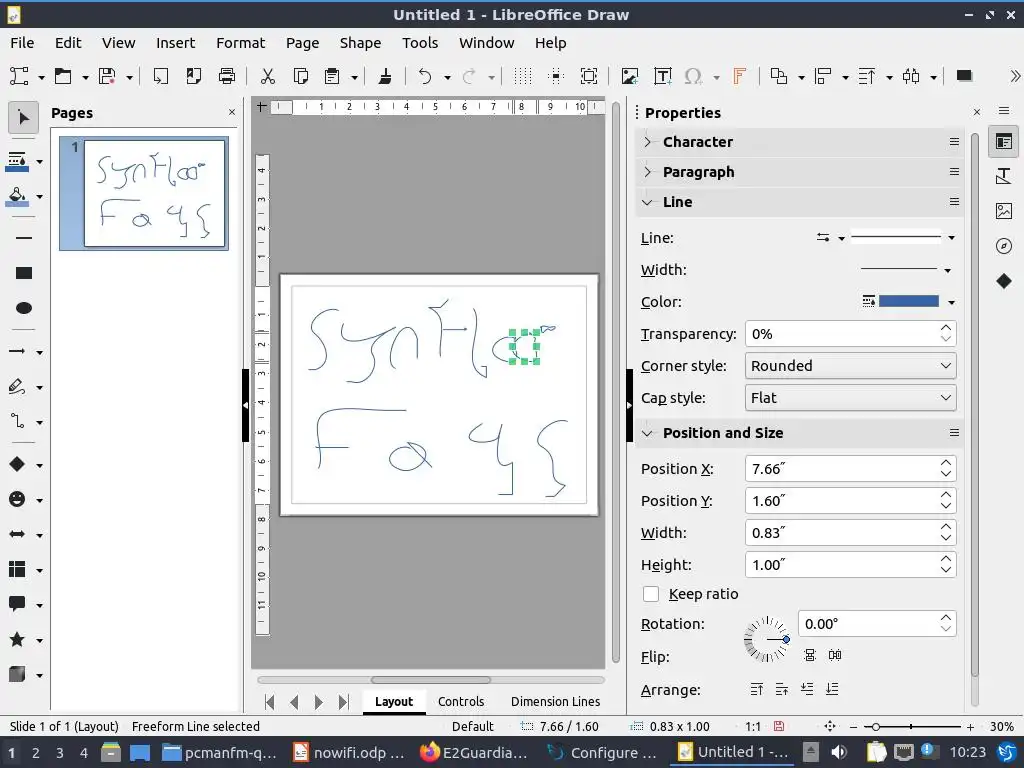The width and height of the screenshot is (1024, 768).
Task: Switch to nowifi.odp taskbar window
Action: (349, 752)
